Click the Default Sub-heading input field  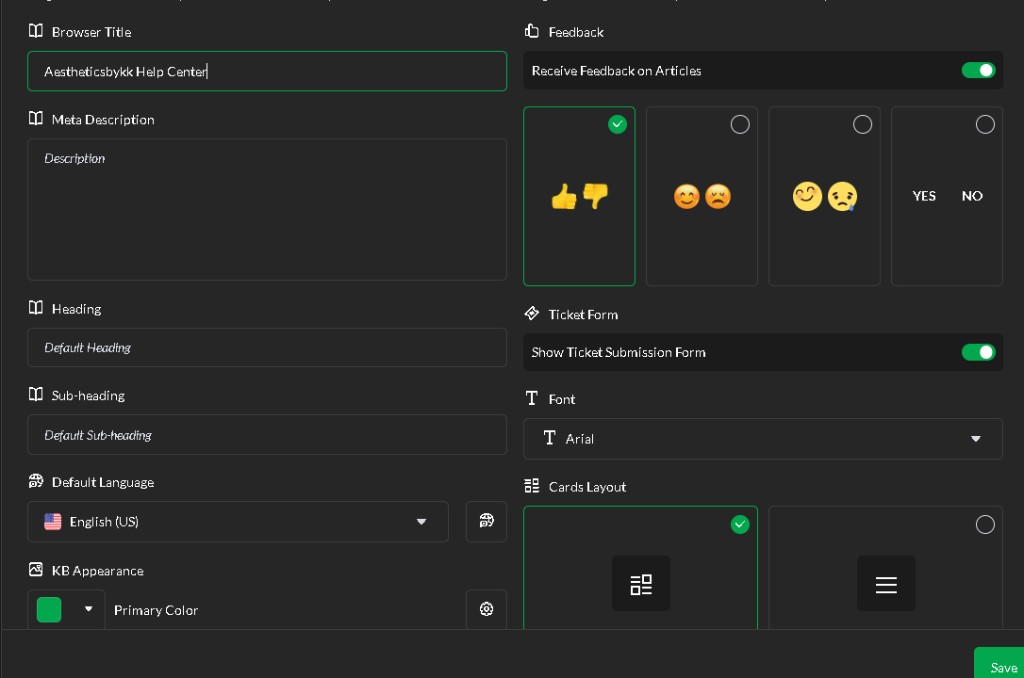point(267,434)
